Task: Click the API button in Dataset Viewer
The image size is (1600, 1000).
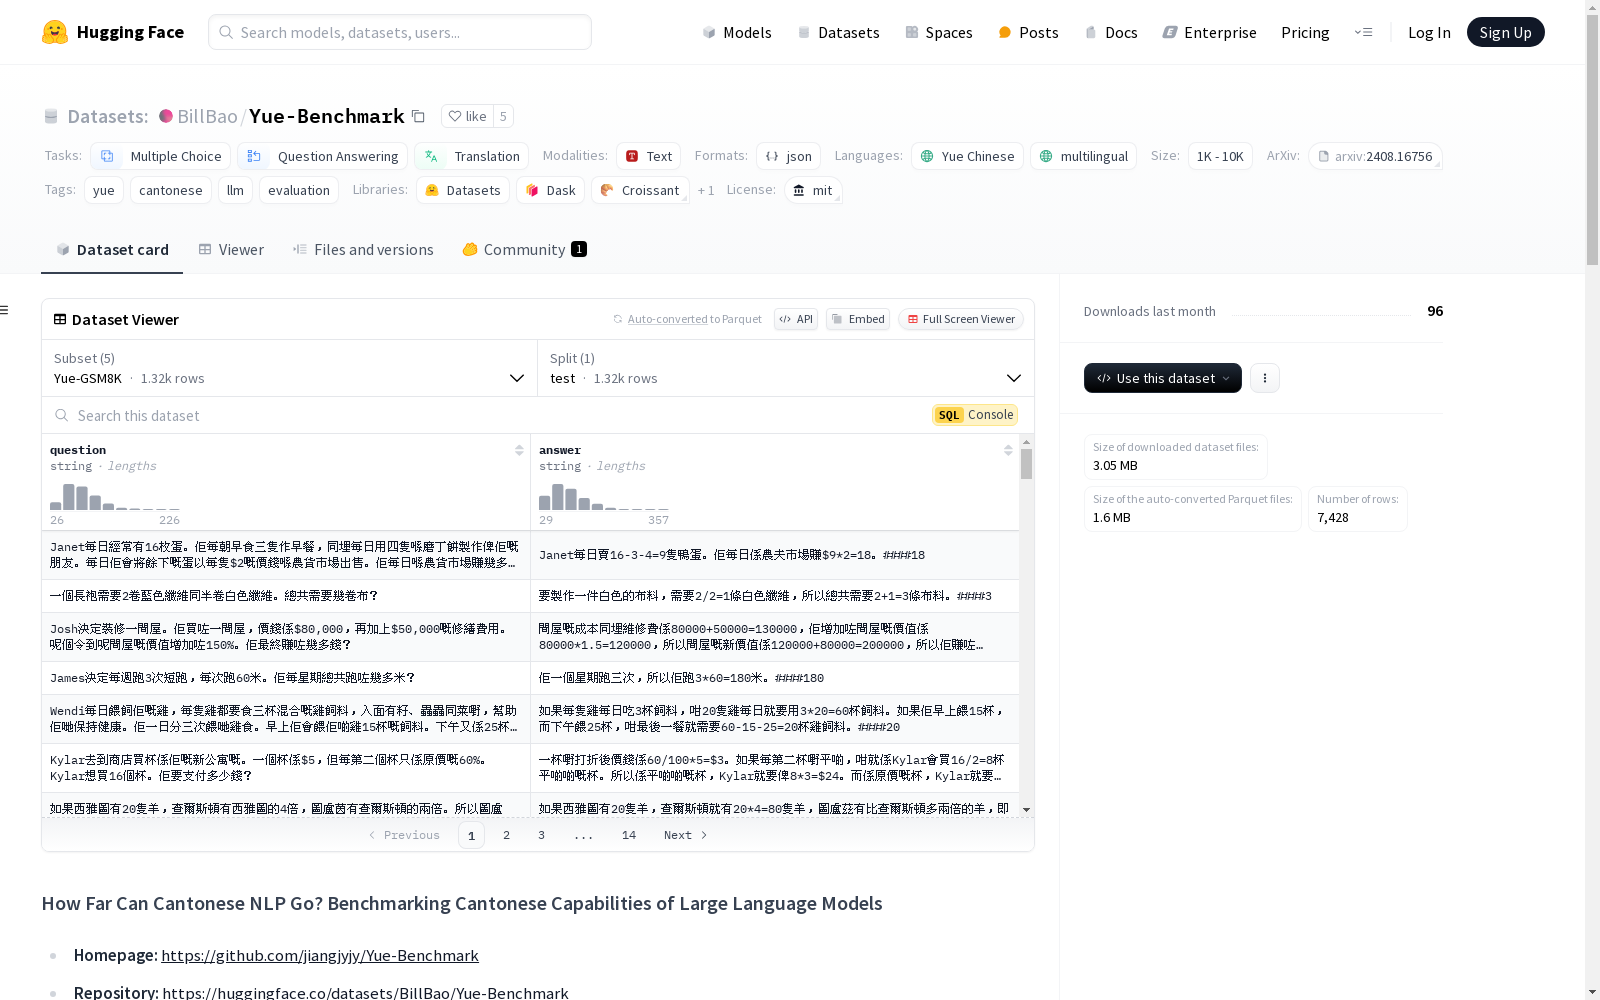Action: [796, 319]
